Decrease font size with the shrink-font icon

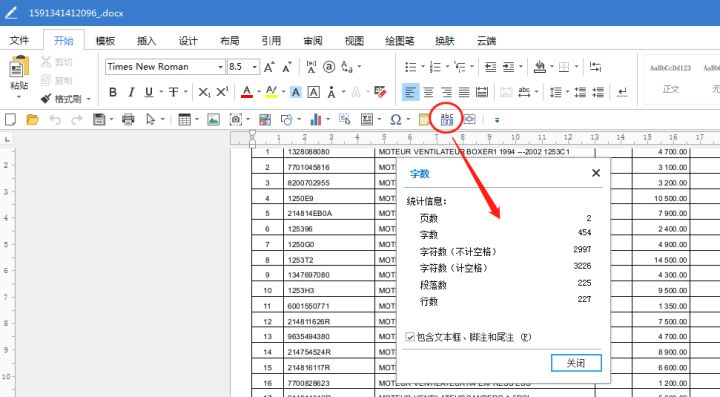pos(287,67)
